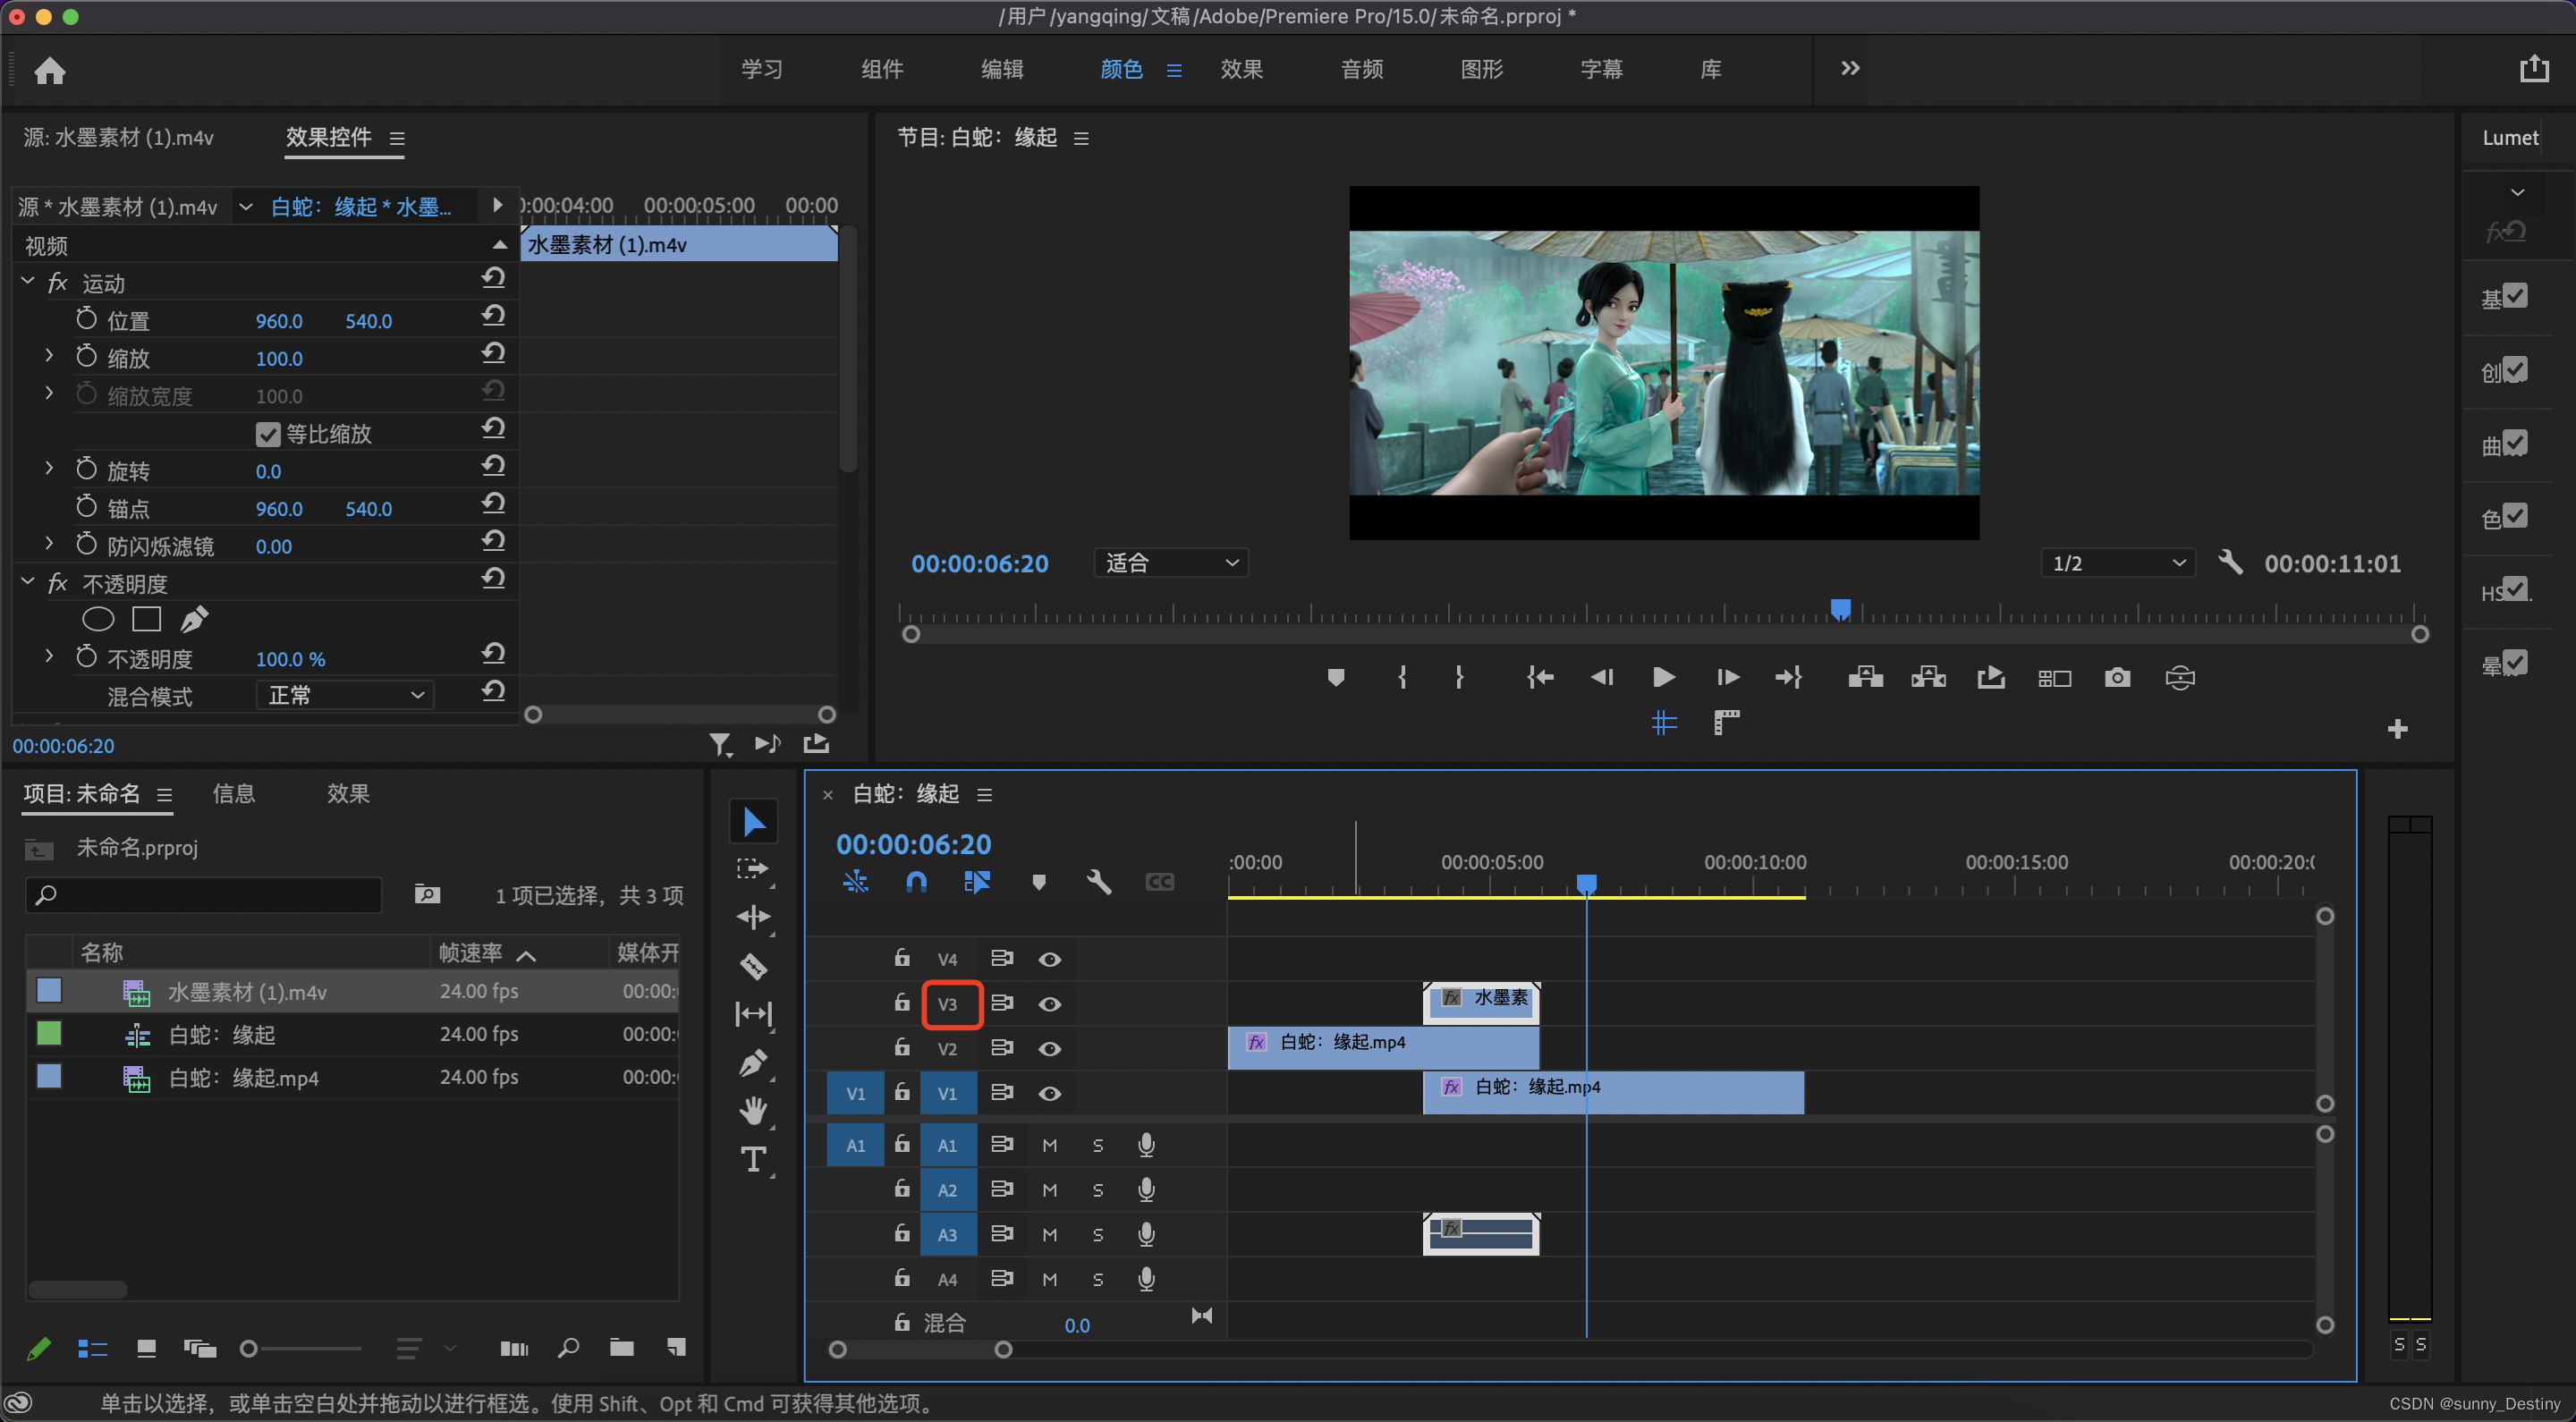
Task: Open the 混合模式 blend mode dropdown
Action: click(x=345, y=695)
